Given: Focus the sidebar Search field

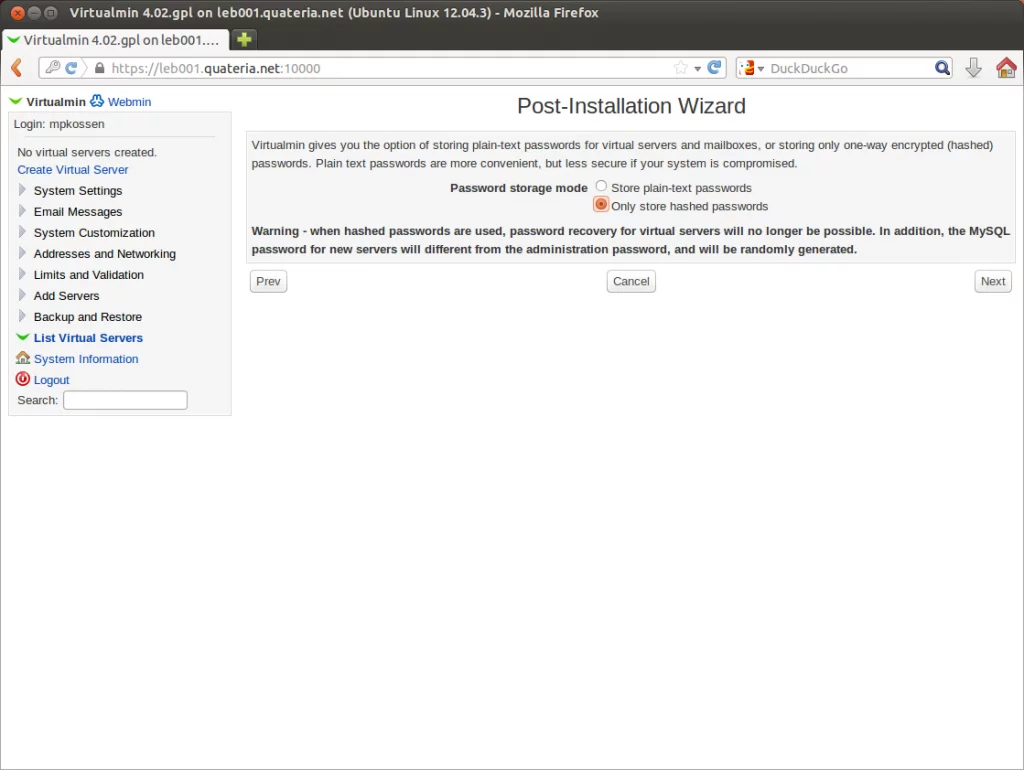Looking at the screenshot, I should point(125,400).
